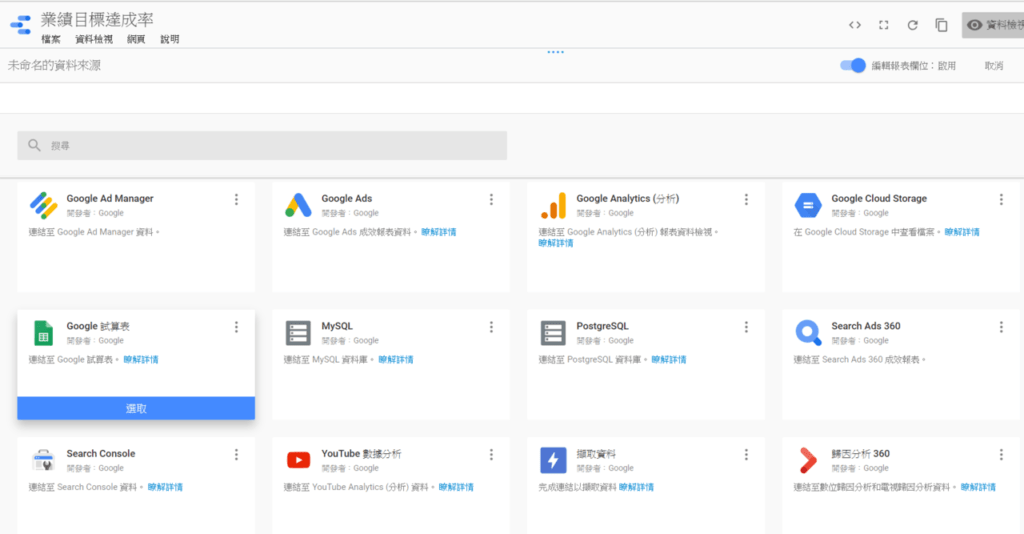This screenshot has width=1024, height=534.
Task: Open 歸因分析 360 more options menu
Action: [x=1000, y=454]
